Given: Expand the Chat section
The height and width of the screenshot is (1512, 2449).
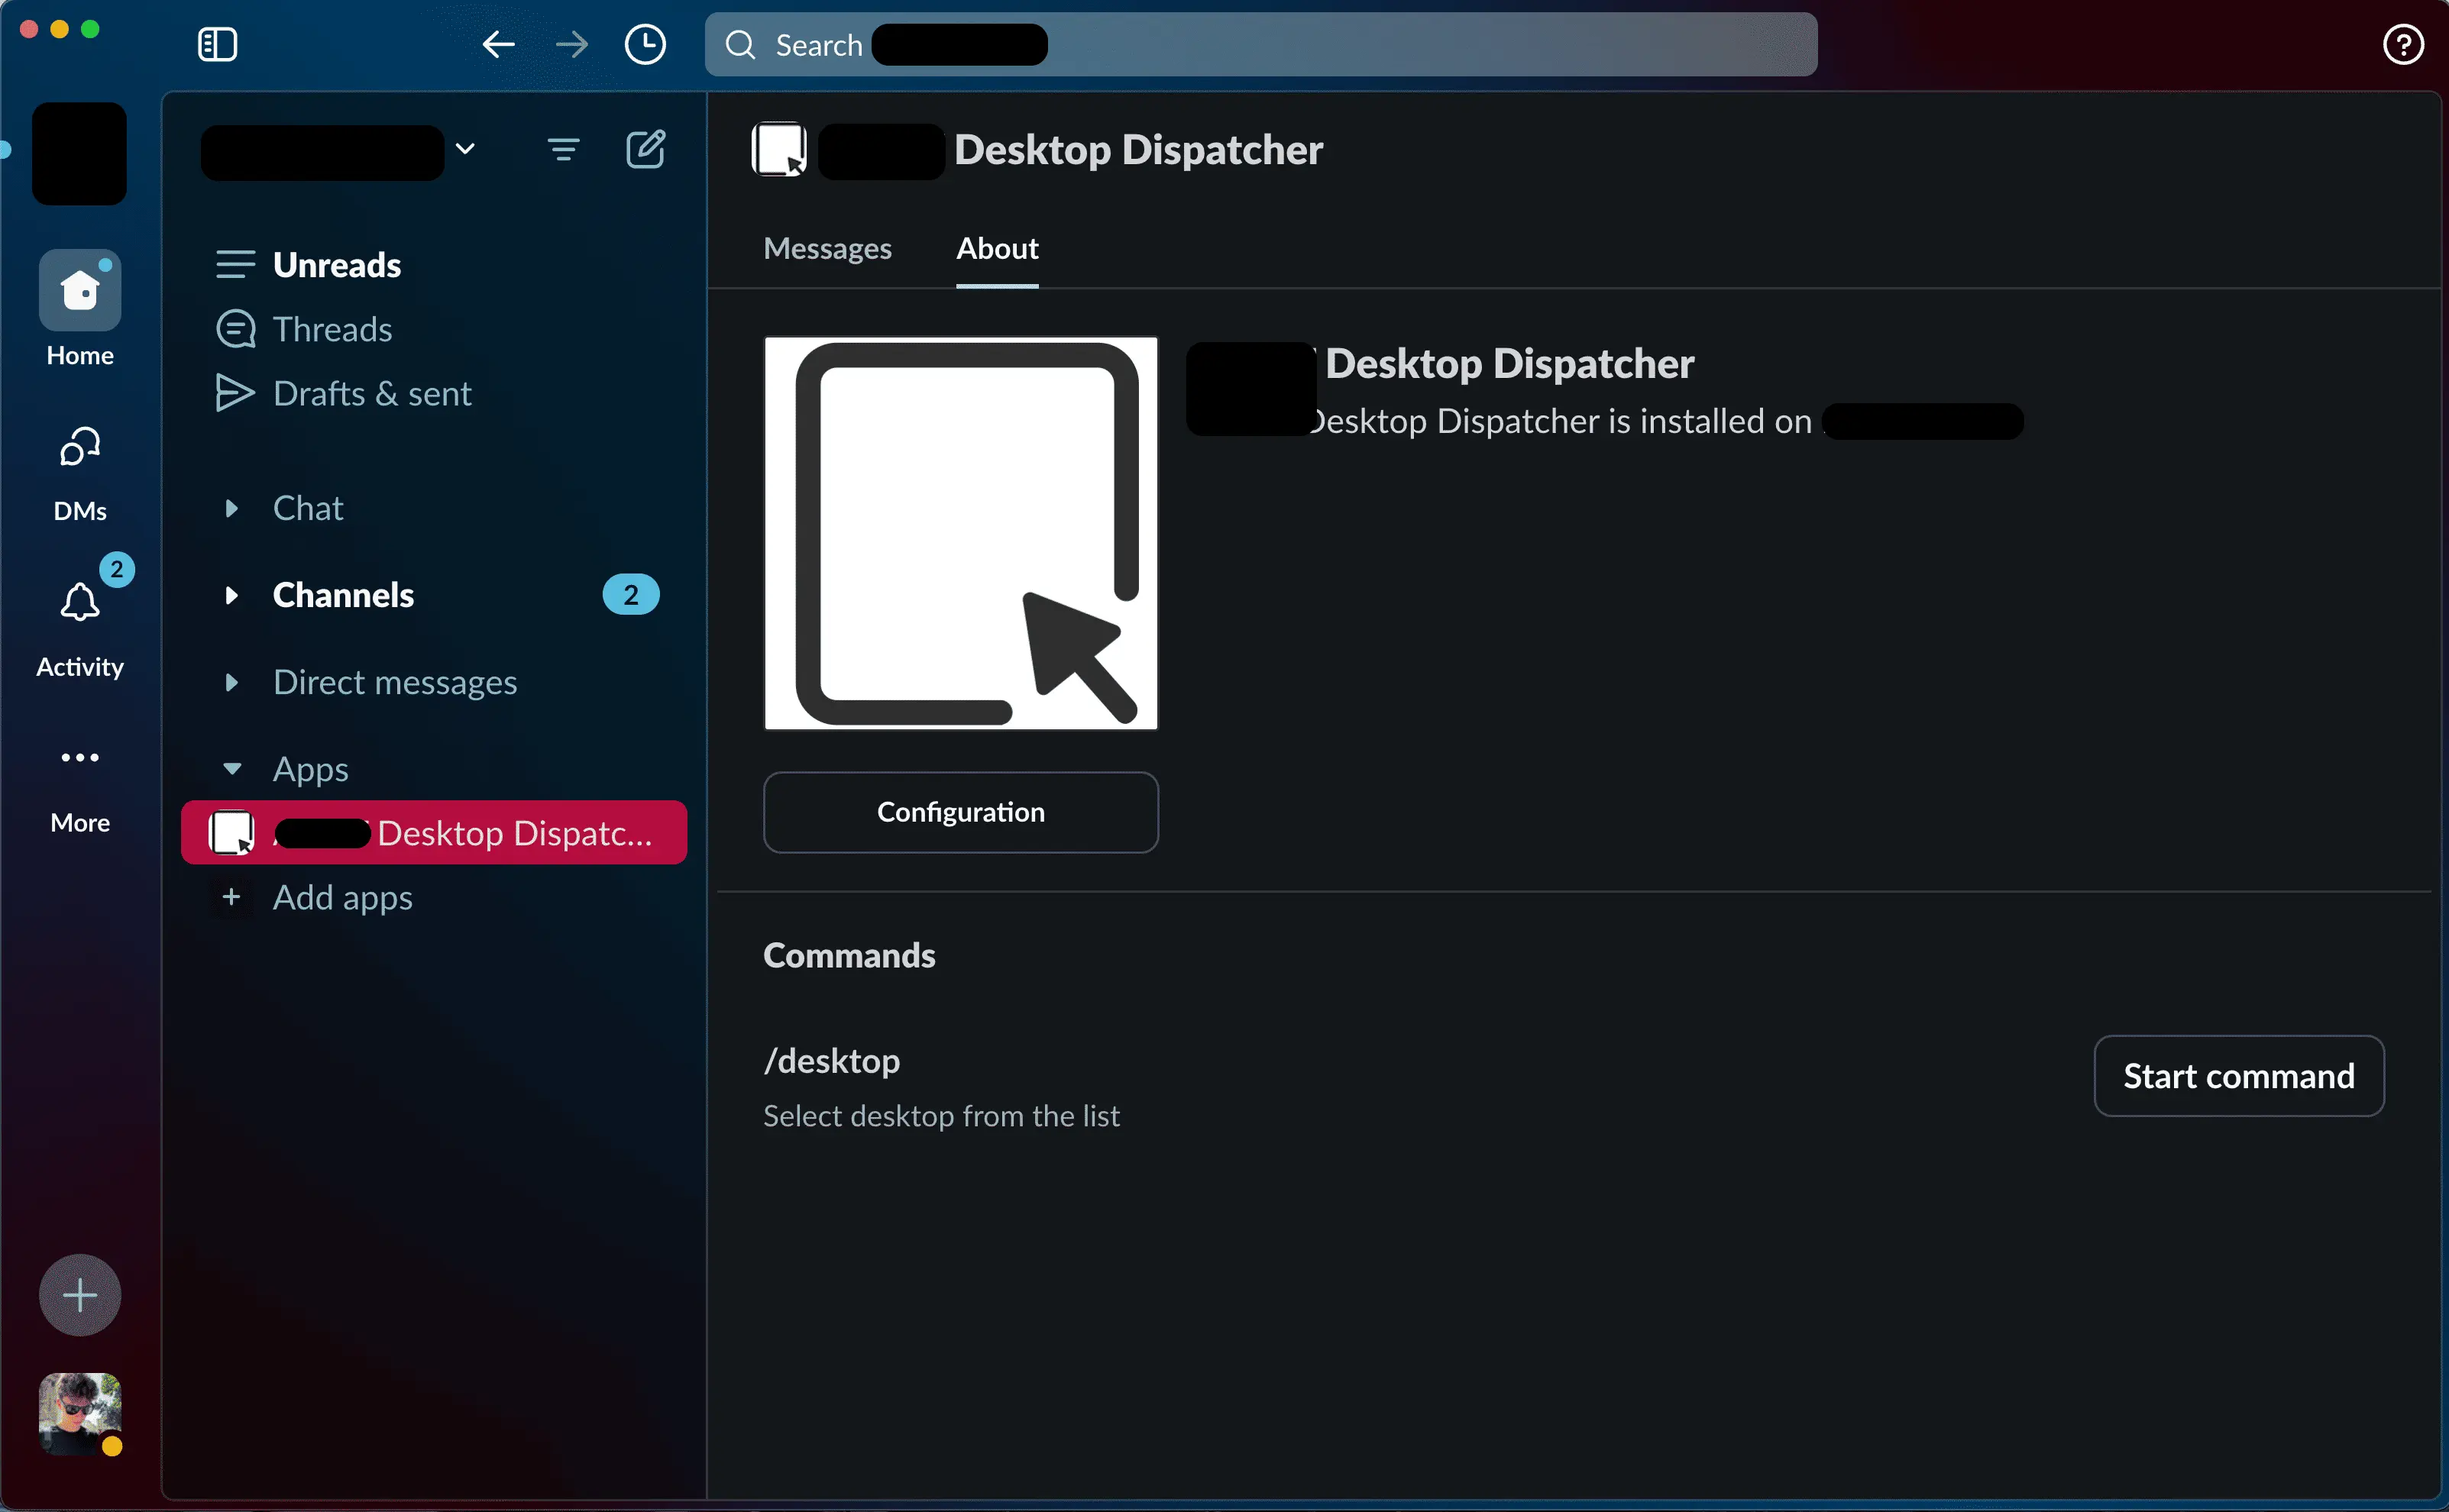Looking at the screenshot, I should click(x=232, y=508).
